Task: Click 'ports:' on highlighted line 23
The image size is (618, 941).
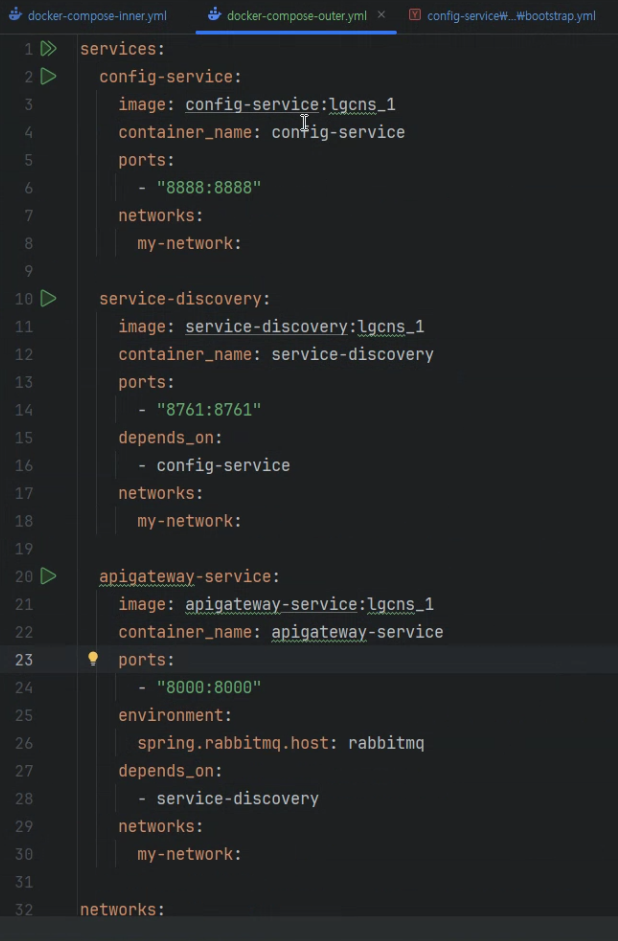Action: (146, 660)
